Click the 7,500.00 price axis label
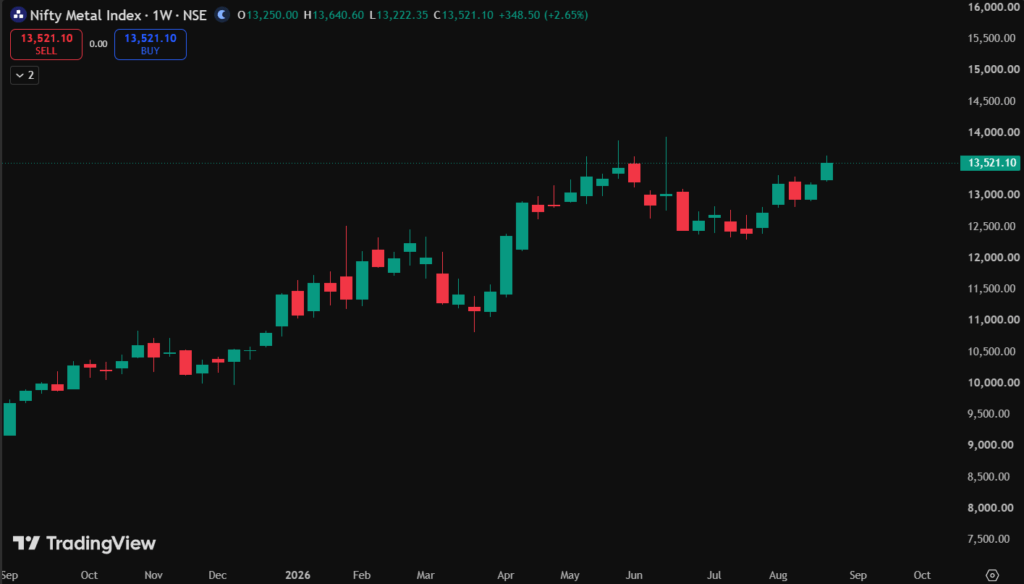This screenshot has height=584, width=1024. [989, 539]
